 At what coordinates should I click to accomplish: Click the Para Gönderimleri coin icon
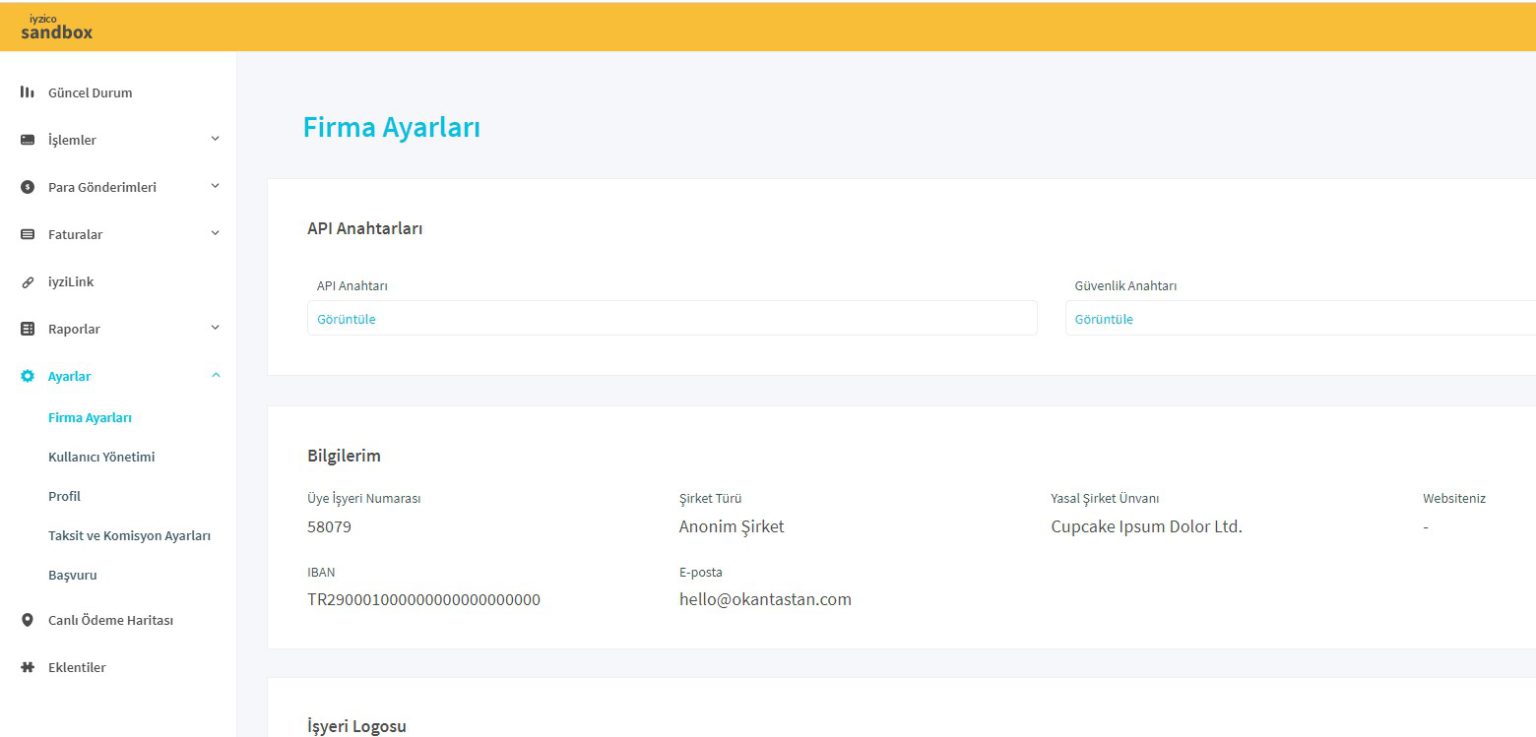tap(27, 187)
